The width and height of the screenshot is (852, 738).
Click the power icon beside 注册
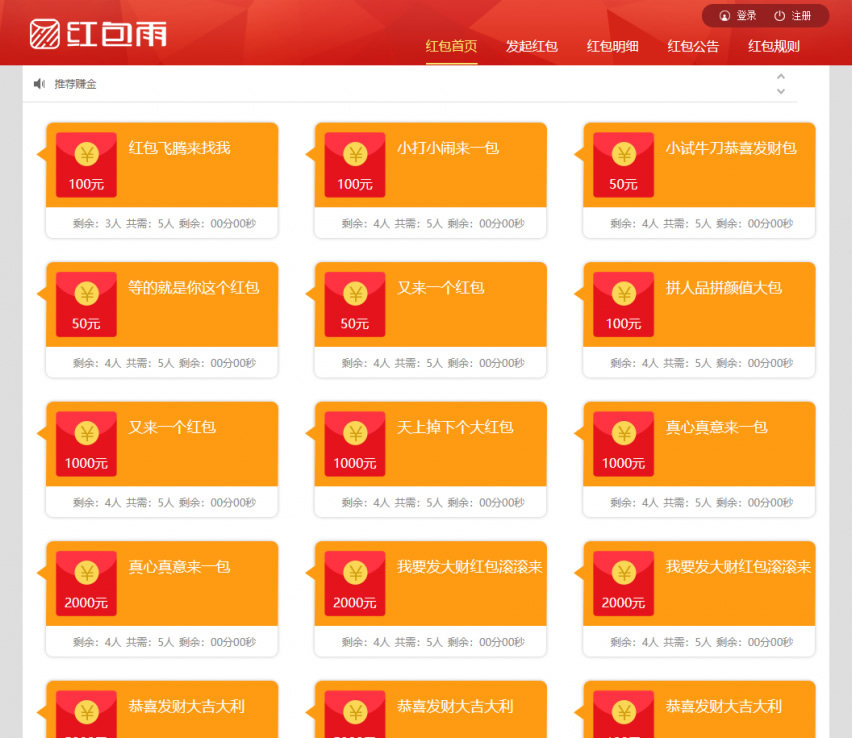(780, 16)
